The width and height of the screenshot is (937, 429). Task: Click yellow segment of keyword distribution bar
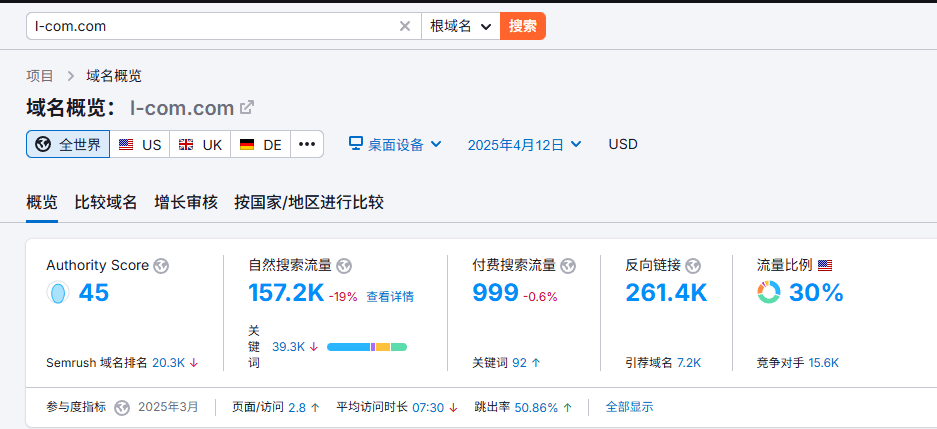pyautogui.click(x=383, y=347)
